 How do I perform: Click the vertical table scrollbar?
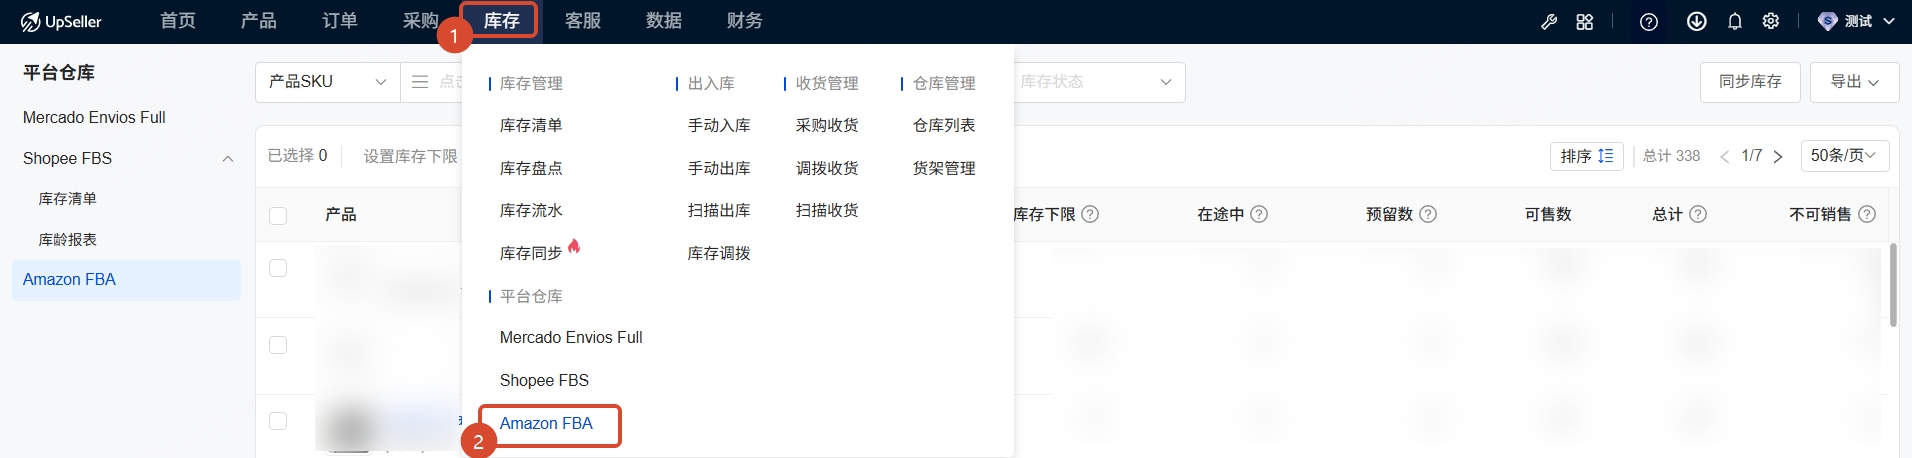click(1893, 285)
